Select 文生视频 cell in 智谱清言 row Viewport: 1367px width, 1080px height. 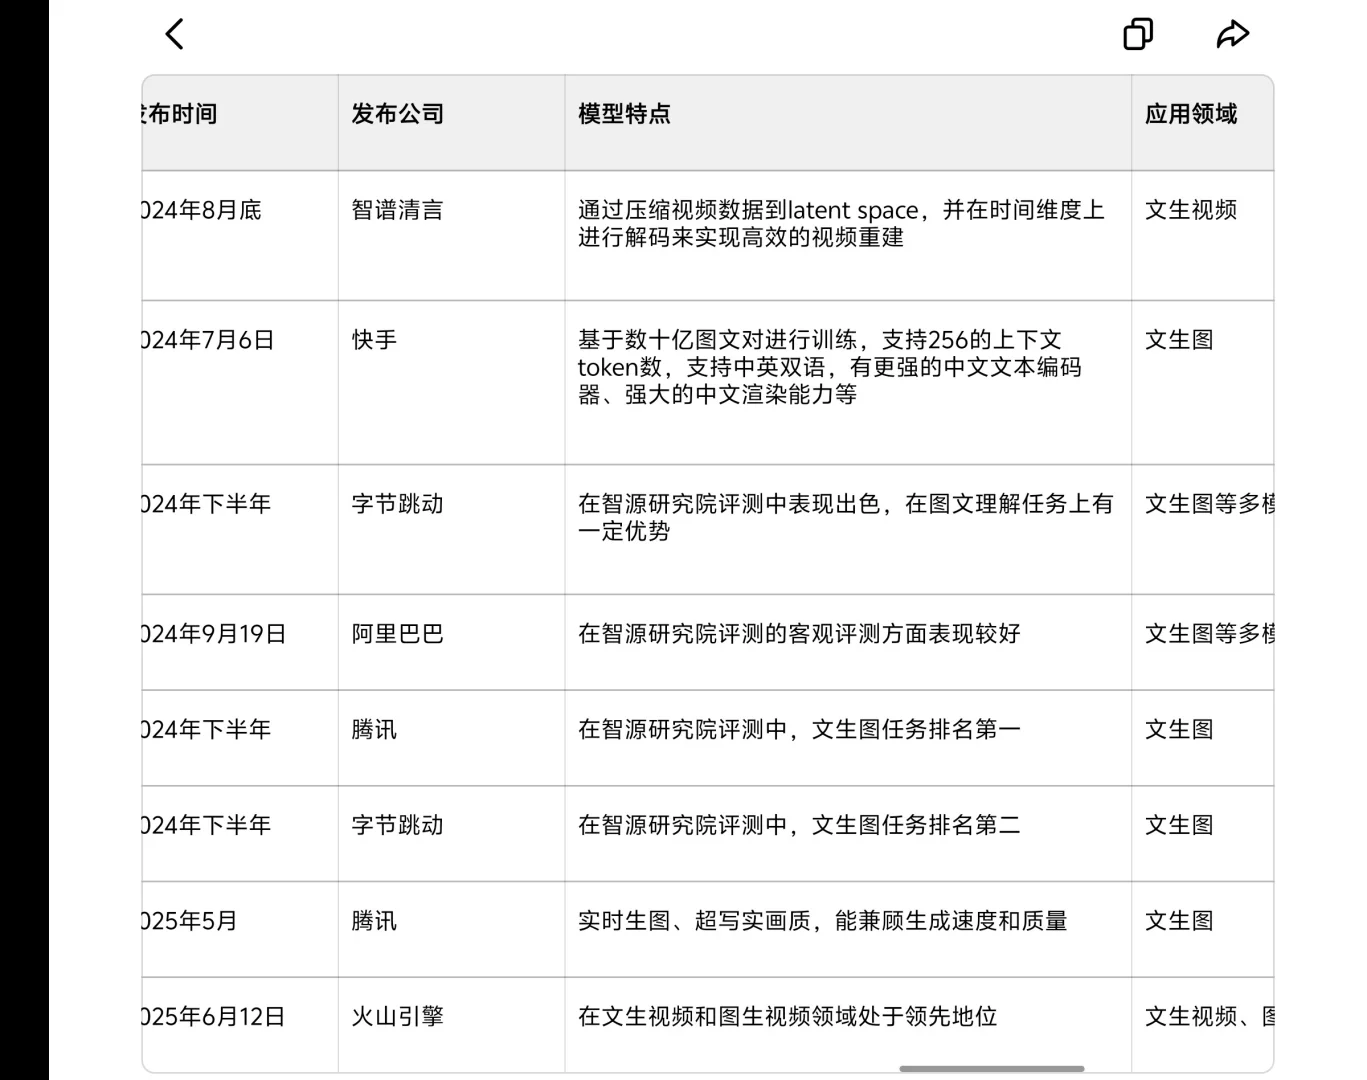tap(1203, 236)
